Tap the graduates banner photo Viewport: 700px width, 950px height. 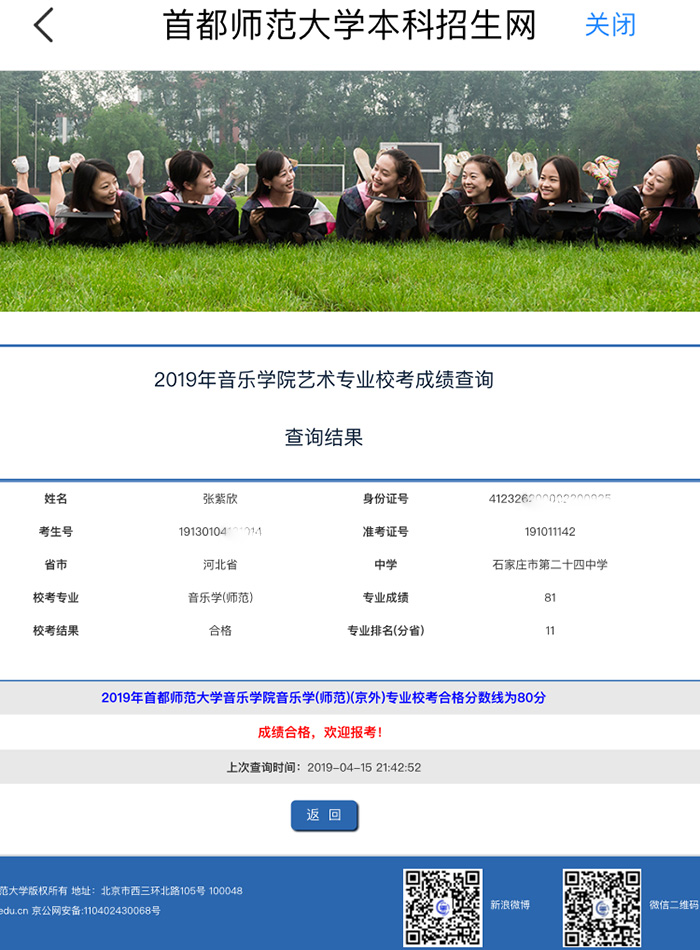point(350,191)
